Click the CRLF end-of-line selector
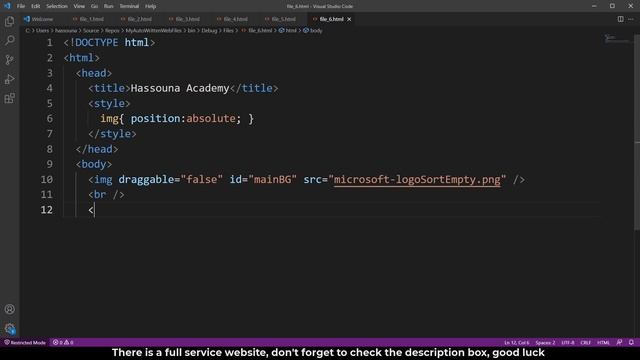The width and height of the screenshot is (640, 360). click(585, 342)
